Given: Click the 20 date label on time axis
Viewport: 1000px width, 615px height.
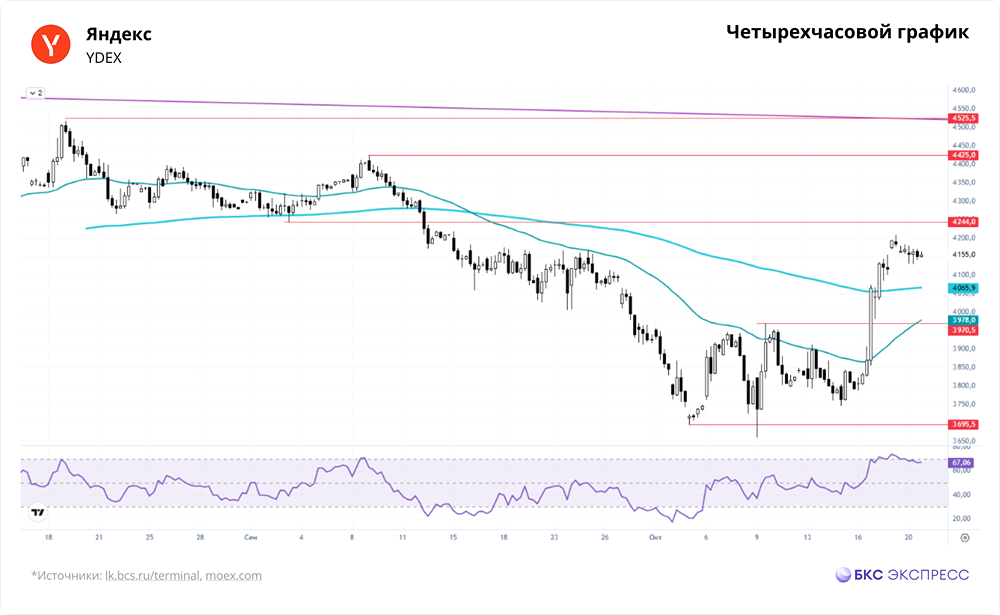Looking at the screenshot, I should tap(909, 538).
